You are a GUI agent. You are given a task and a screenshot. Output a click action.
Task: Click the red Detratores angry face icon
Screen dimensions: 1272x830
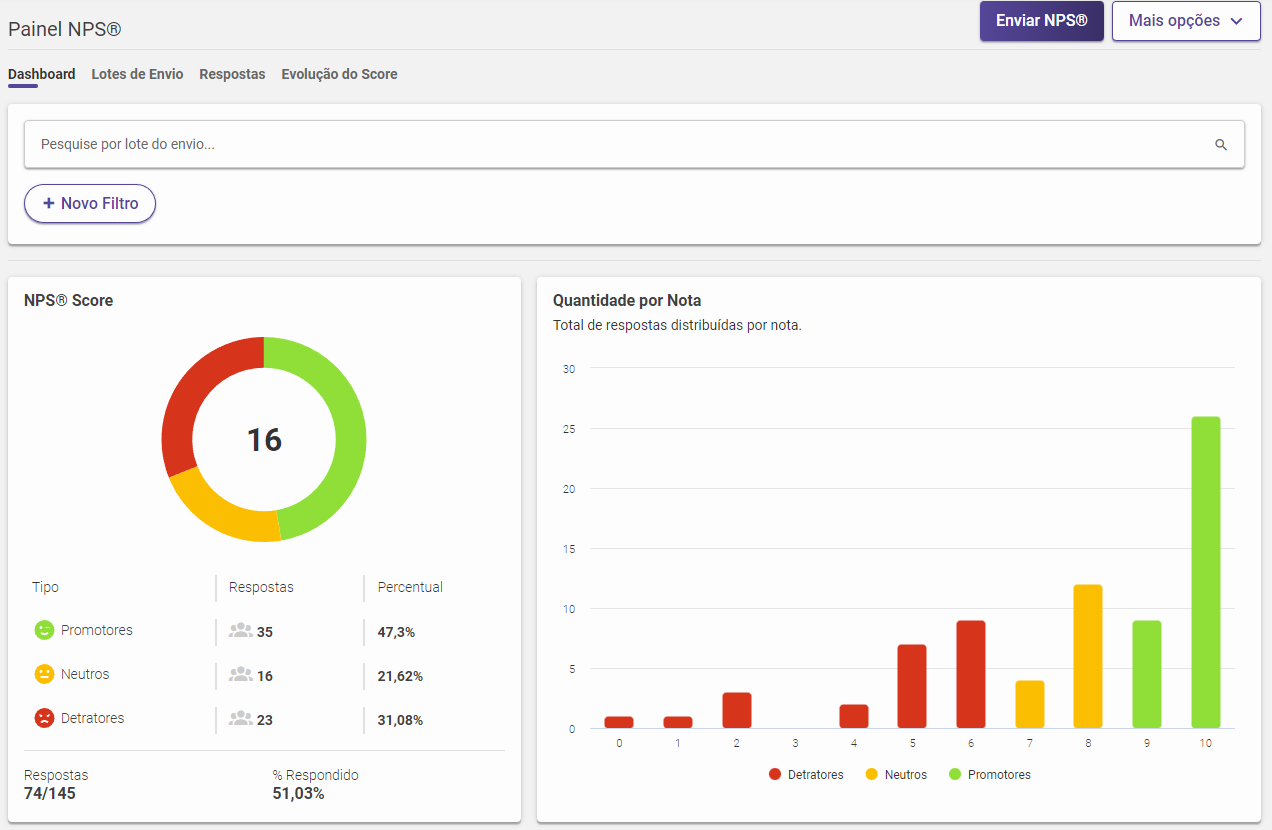point(44,718)
